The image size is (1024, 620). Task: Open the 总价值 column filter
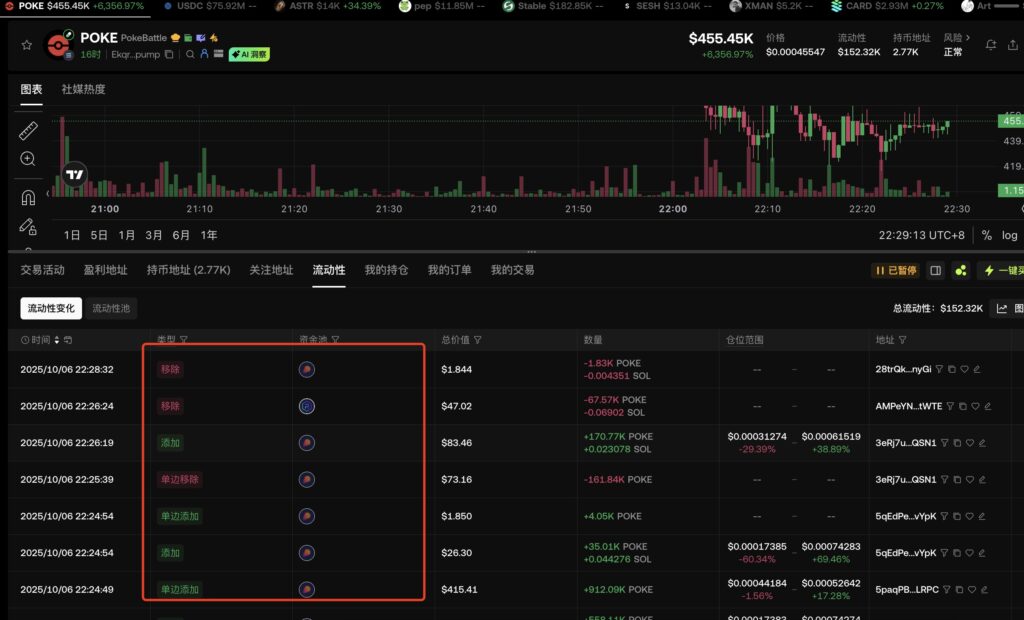[478, 340]
